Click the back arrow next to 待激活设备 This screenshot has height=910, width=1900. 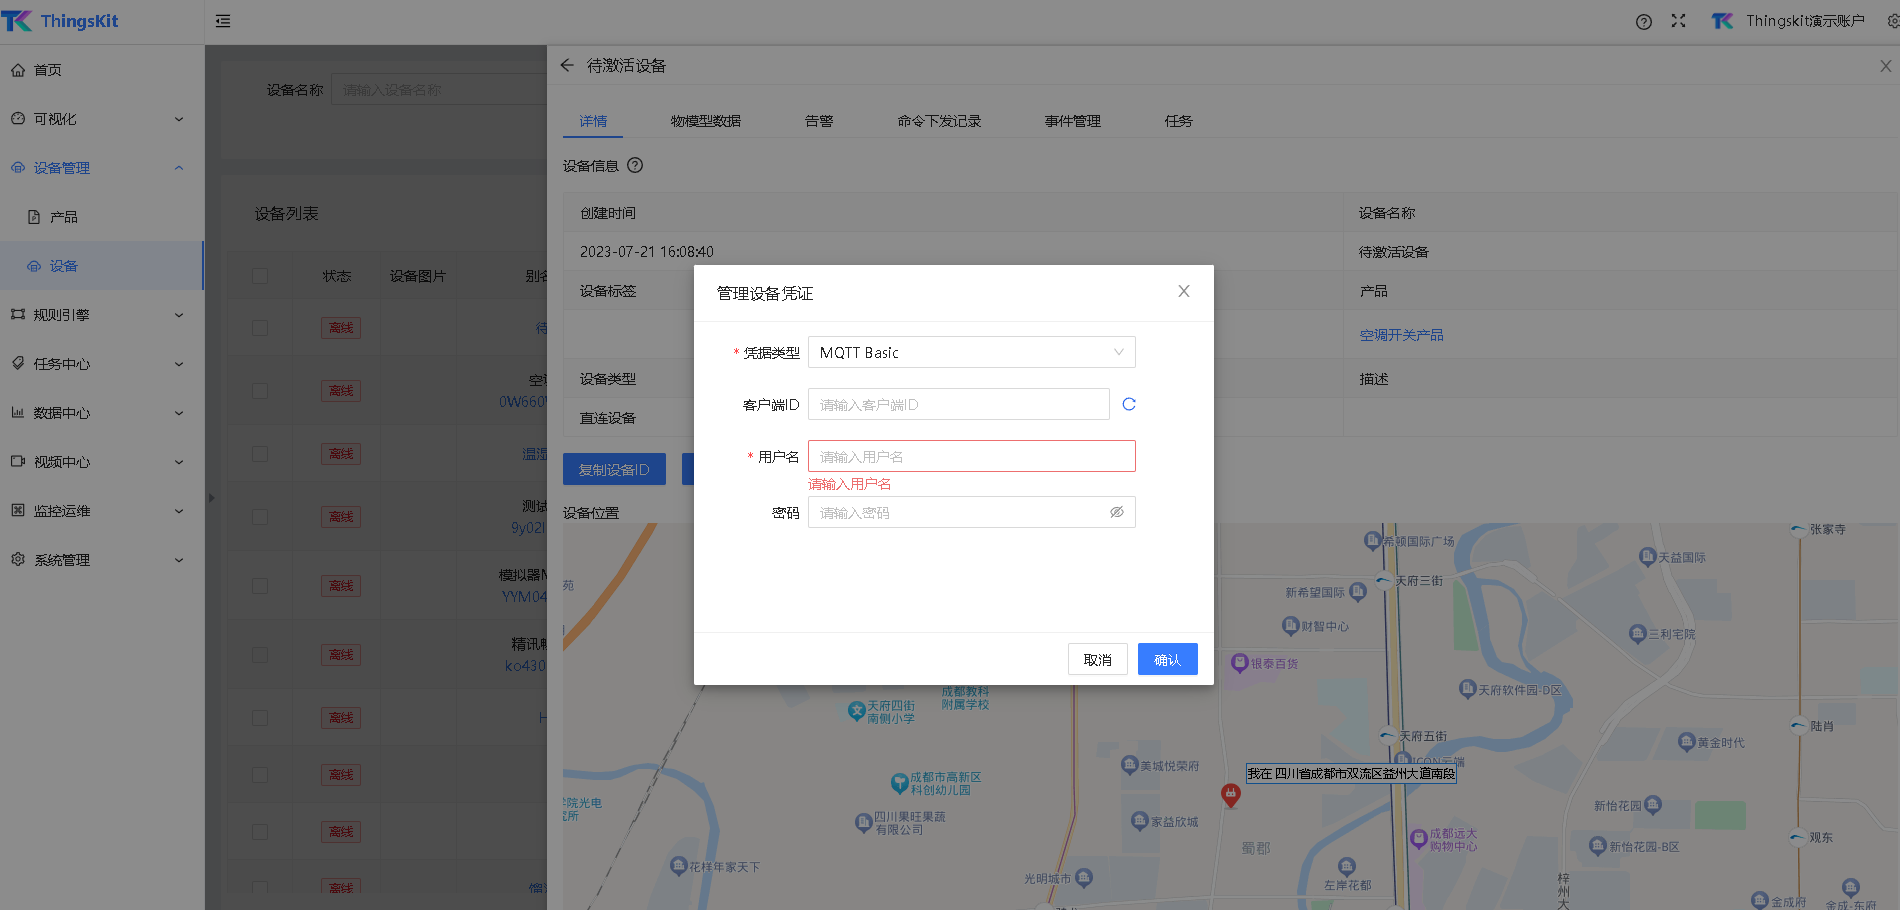pyautogui.click(x=567, y=65)
